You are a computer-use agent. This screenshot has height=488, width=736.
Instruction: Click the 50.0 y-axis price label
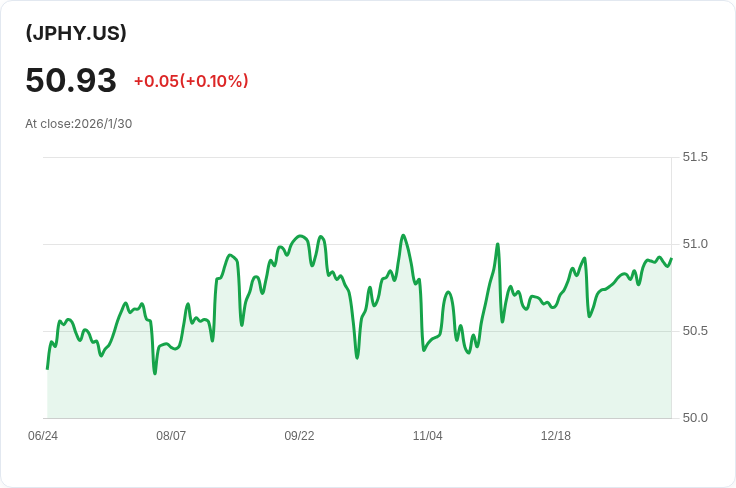695,418
